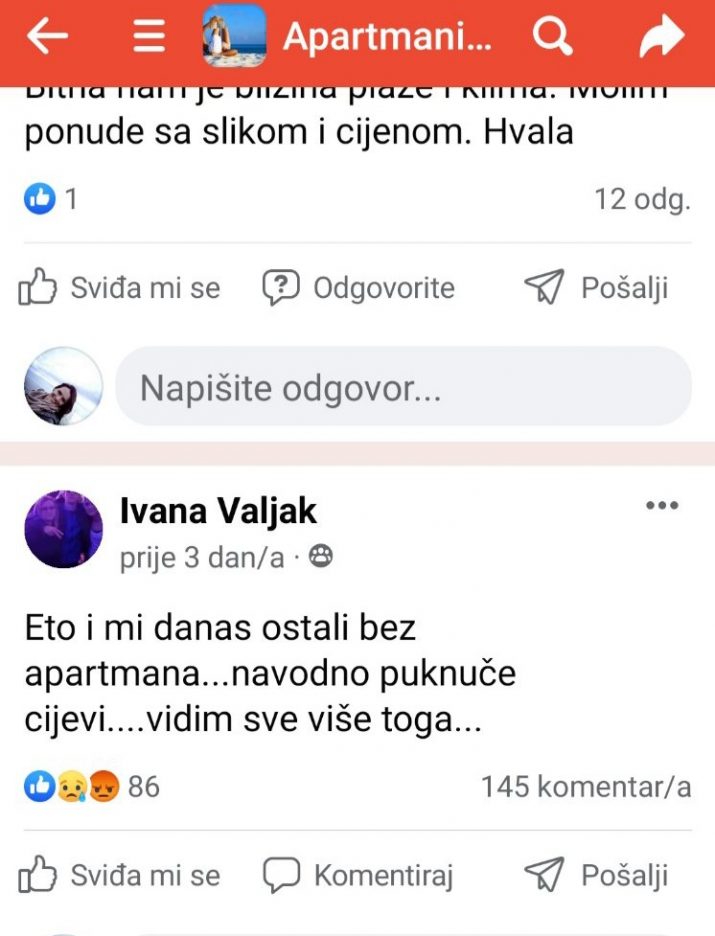This screenshot has width=715, height=936.
Task: Open the like reaction count of 1
Action: click(51, 199)
